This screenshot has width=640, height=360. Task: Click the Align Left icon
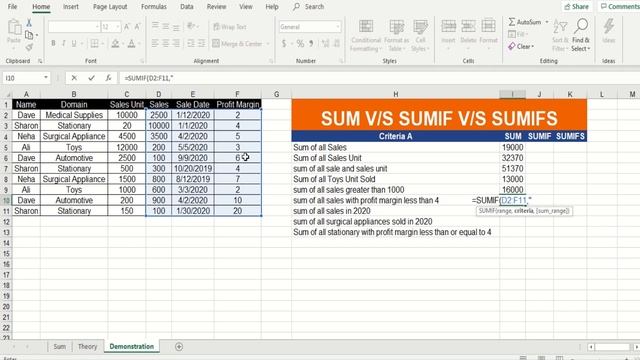(x=156, y=43)
